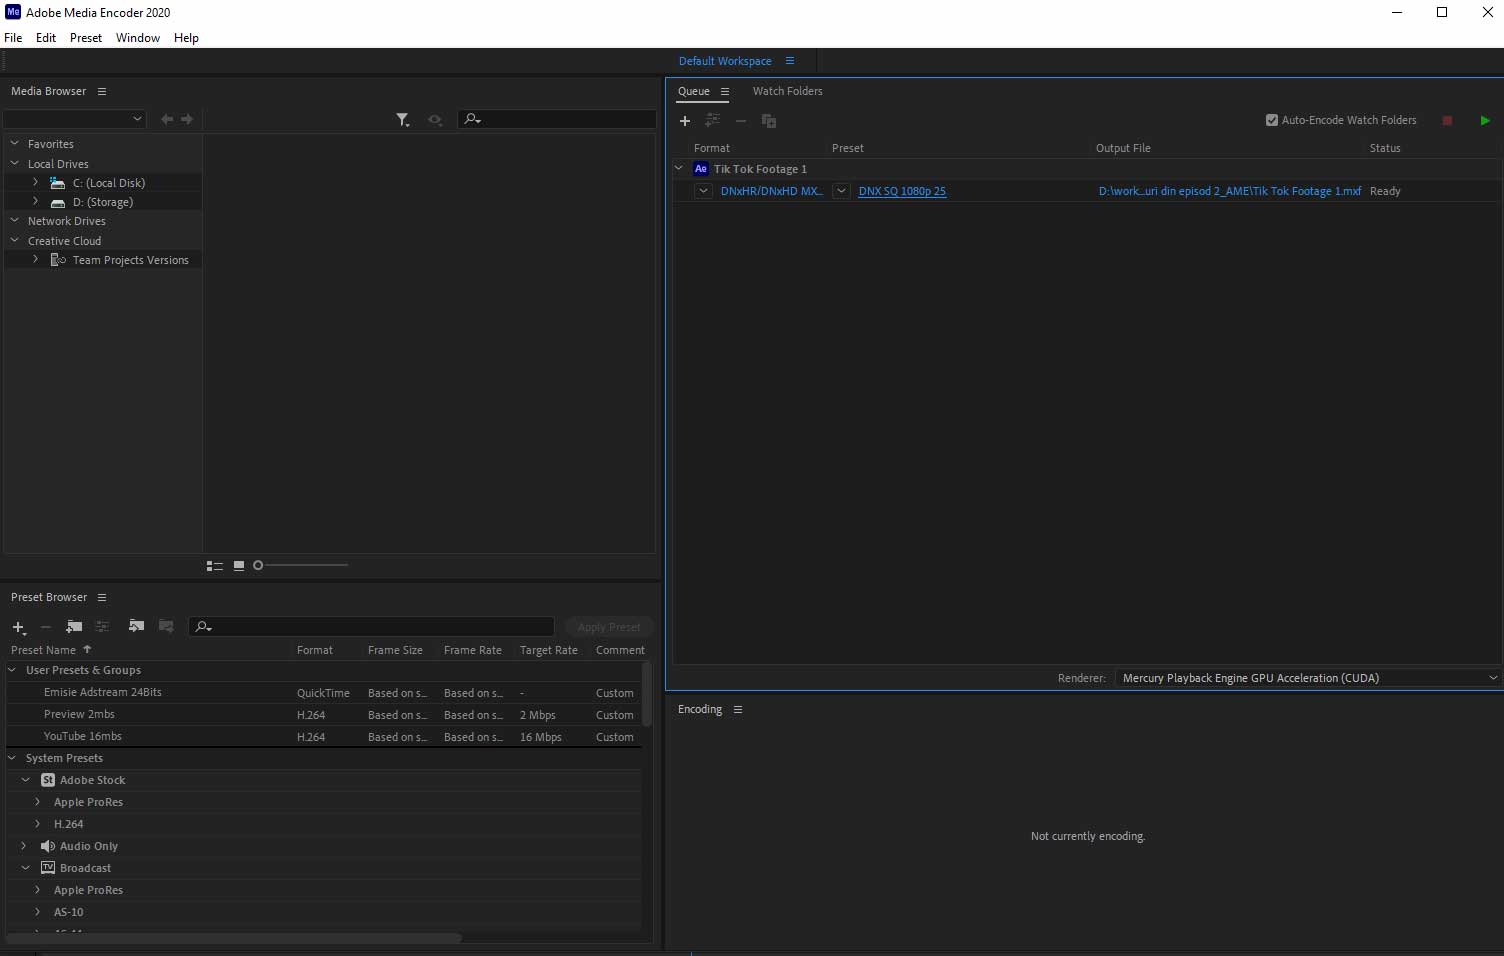Add a source to the encoding queue
Screen dimensions: 1504x956
tap(685, 121)
